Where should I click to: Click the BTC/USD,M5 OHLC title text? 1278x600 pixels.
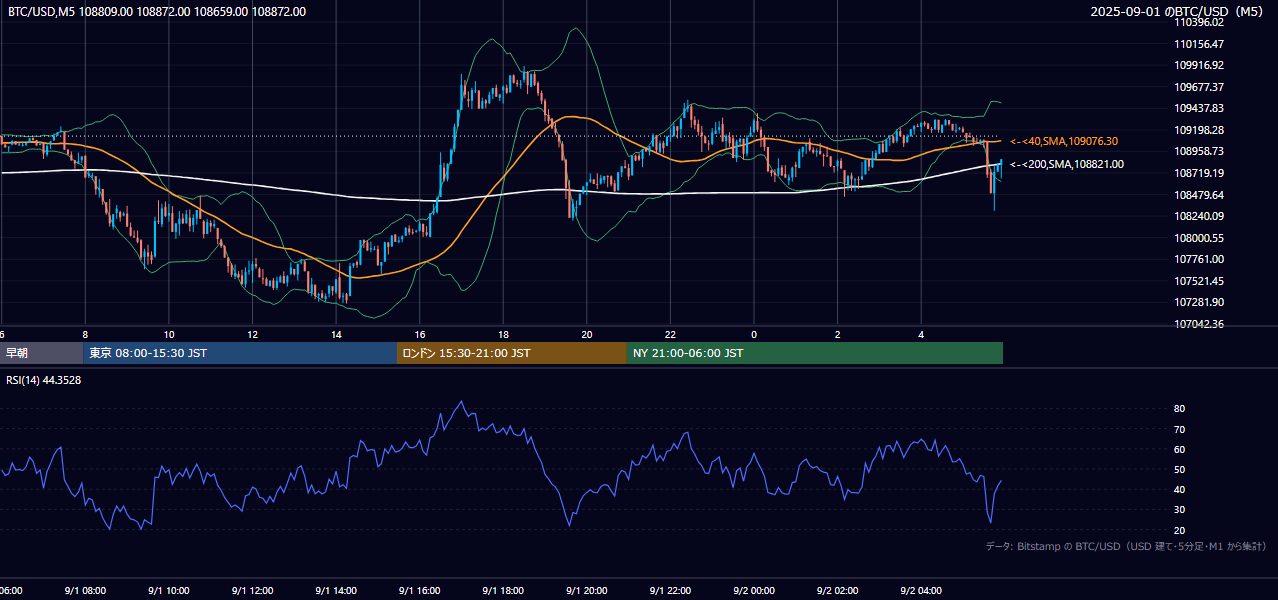[157, 12]
